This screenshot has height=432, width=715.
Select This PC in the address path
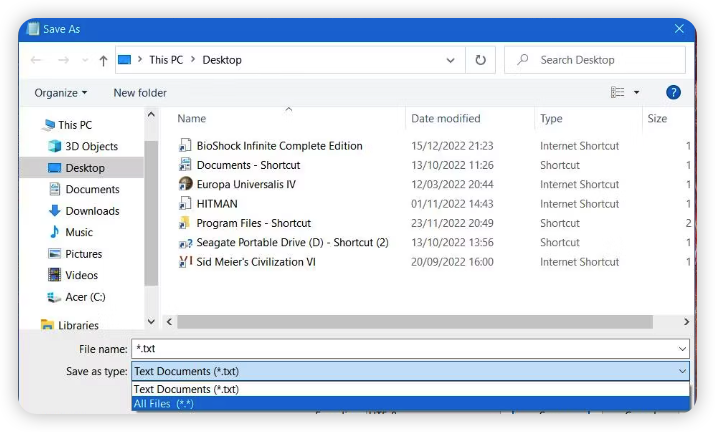pos(166,60)
